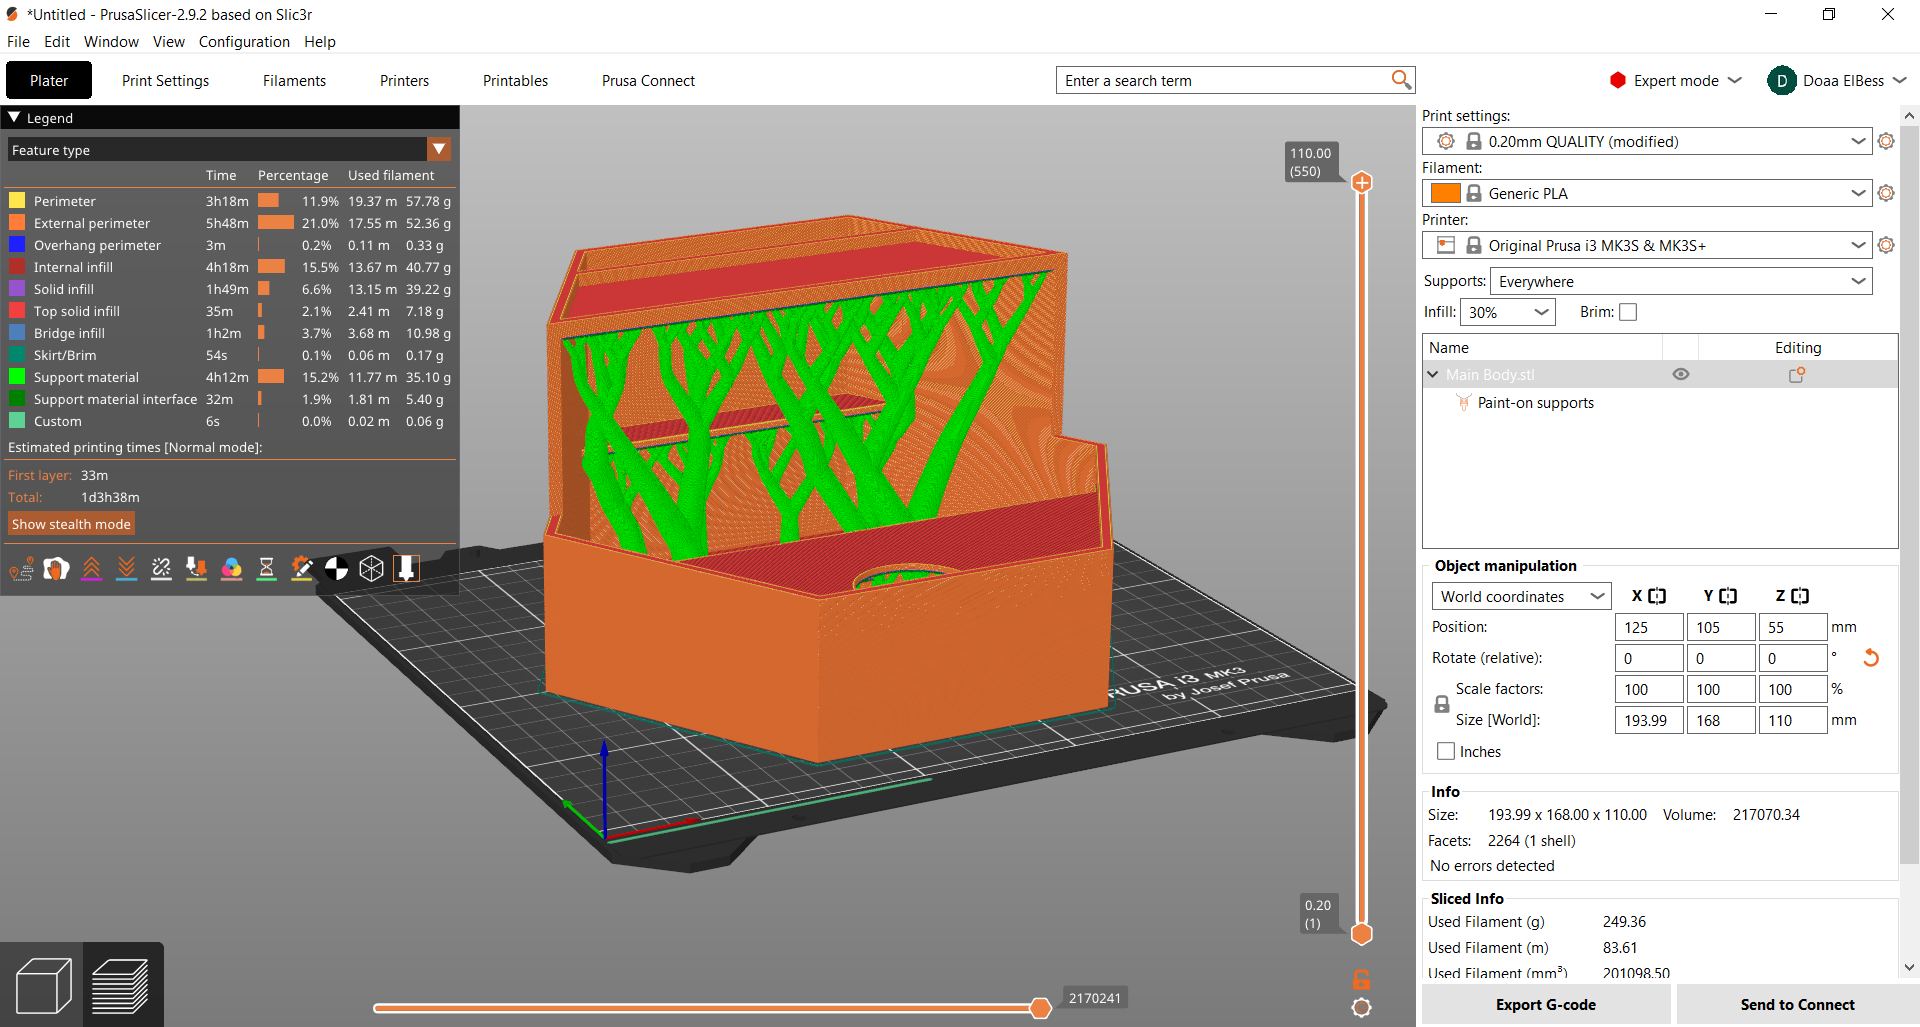Toggle custom G-code gear-pencil icon
The height and width of the screenshot is (1027, 1920).
tap(301, 569)
